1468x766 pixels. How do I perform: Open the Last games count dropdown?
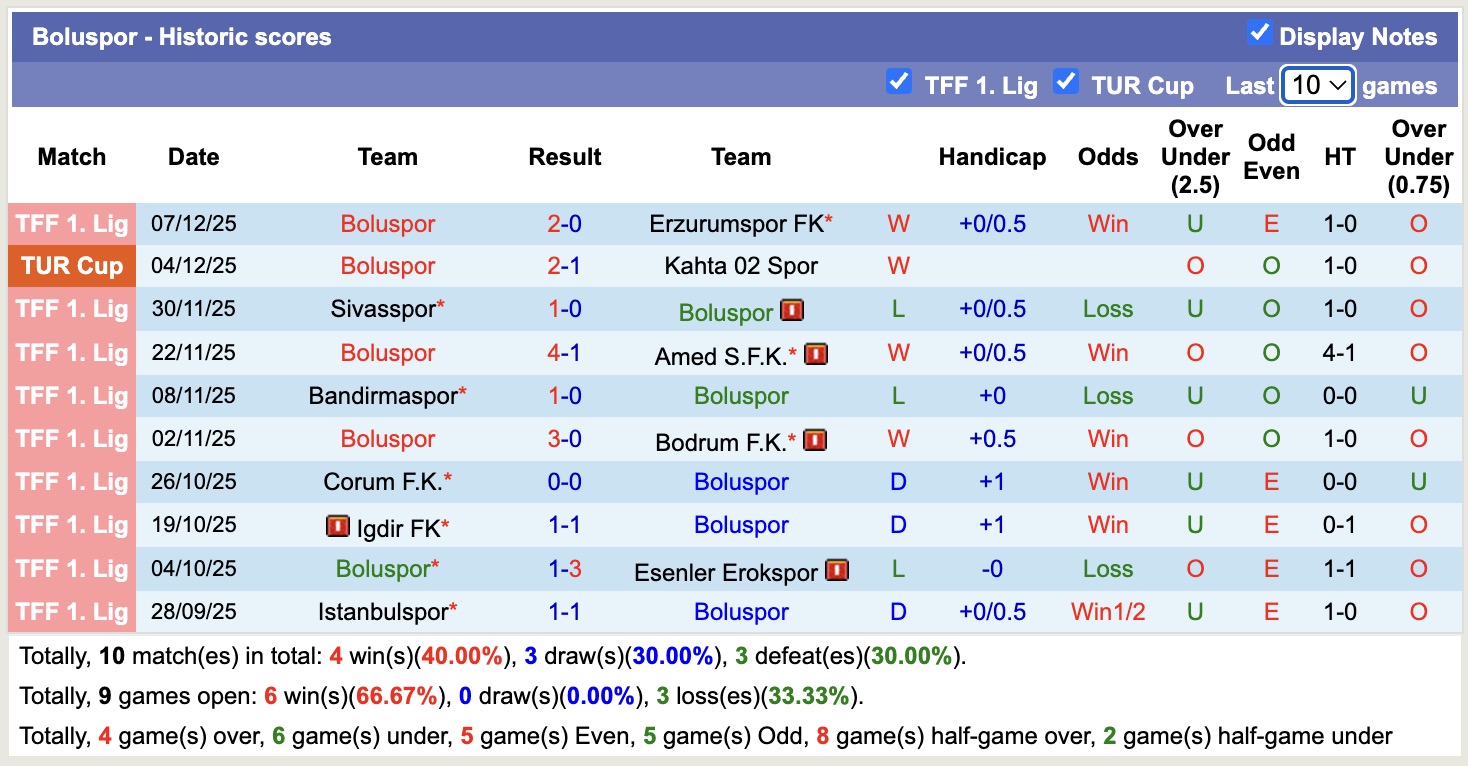(x=1317, y=86)
